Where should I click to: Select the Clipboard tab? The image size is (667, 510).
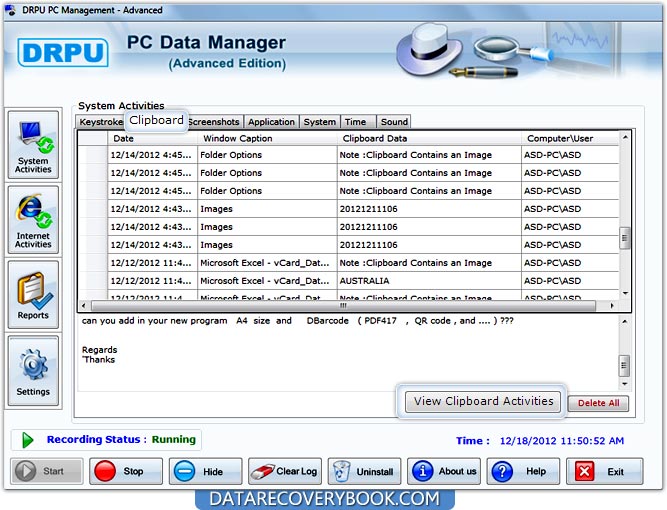click(156, 120)
